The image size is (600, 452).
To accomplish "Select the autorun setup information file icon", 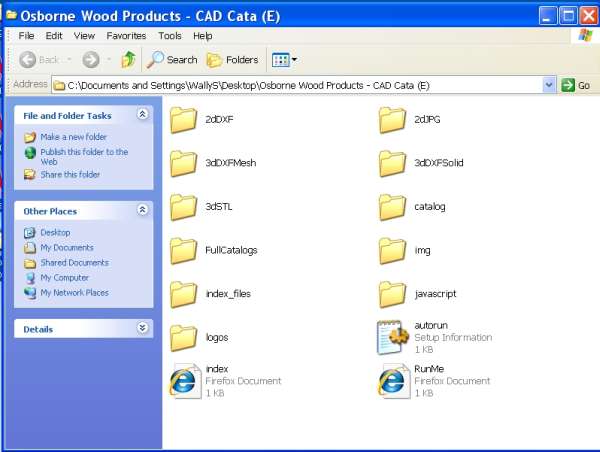I will click(x=392, y=337).
